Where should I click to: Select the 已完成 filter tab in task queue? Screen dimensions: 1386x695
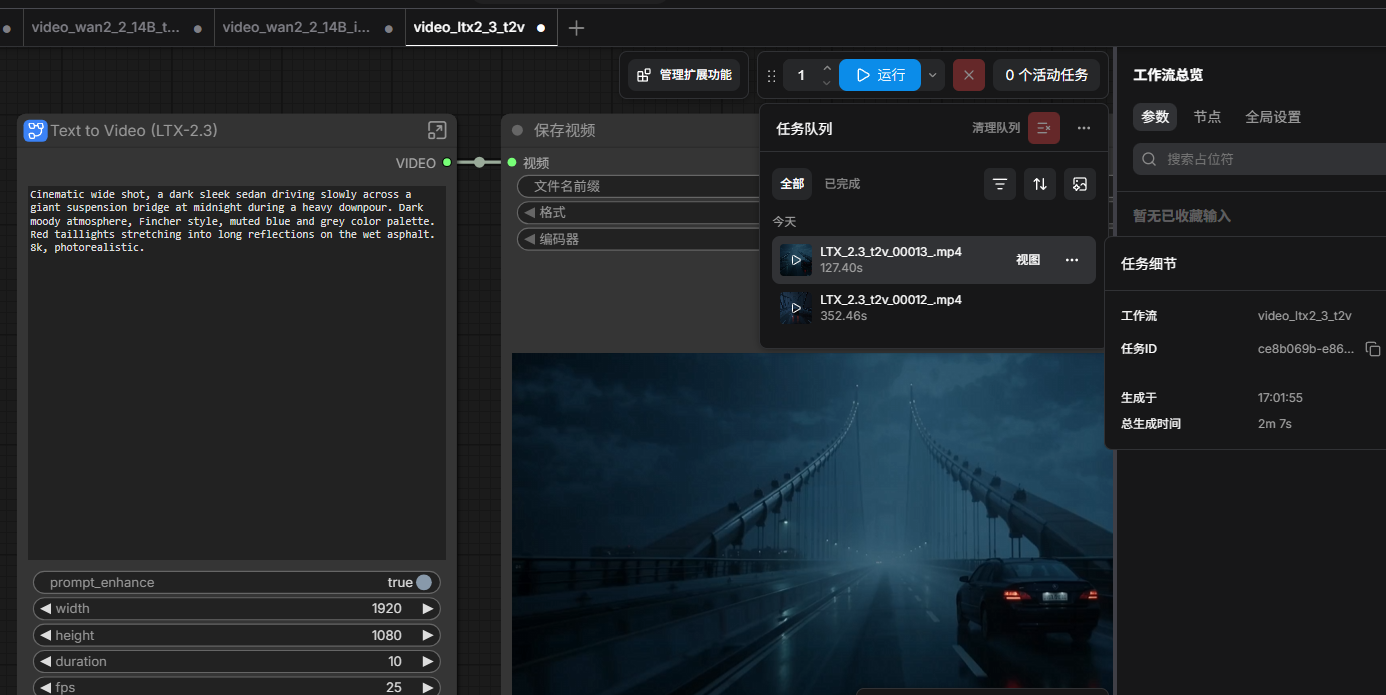[842, 184]
